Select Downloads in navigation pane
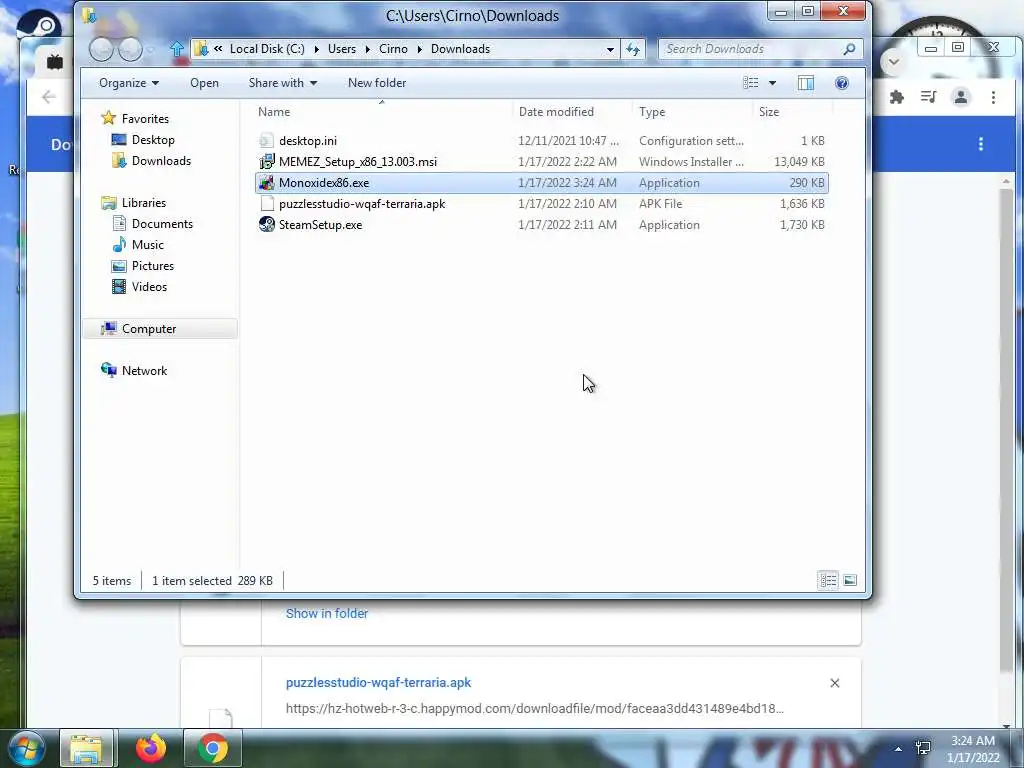1024x768 pixels. pyautogui.click(x=161, y=161)
